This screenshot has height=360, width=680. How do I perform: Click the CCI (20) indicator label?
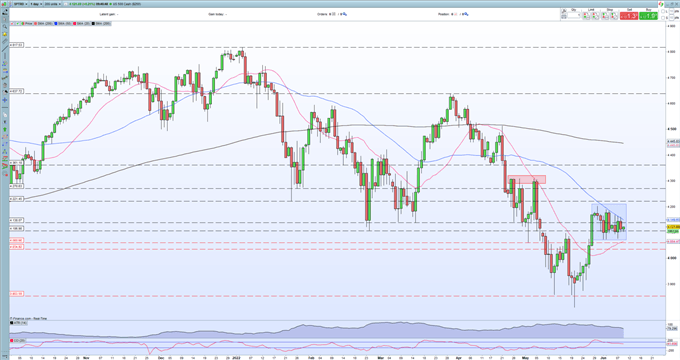18,341
